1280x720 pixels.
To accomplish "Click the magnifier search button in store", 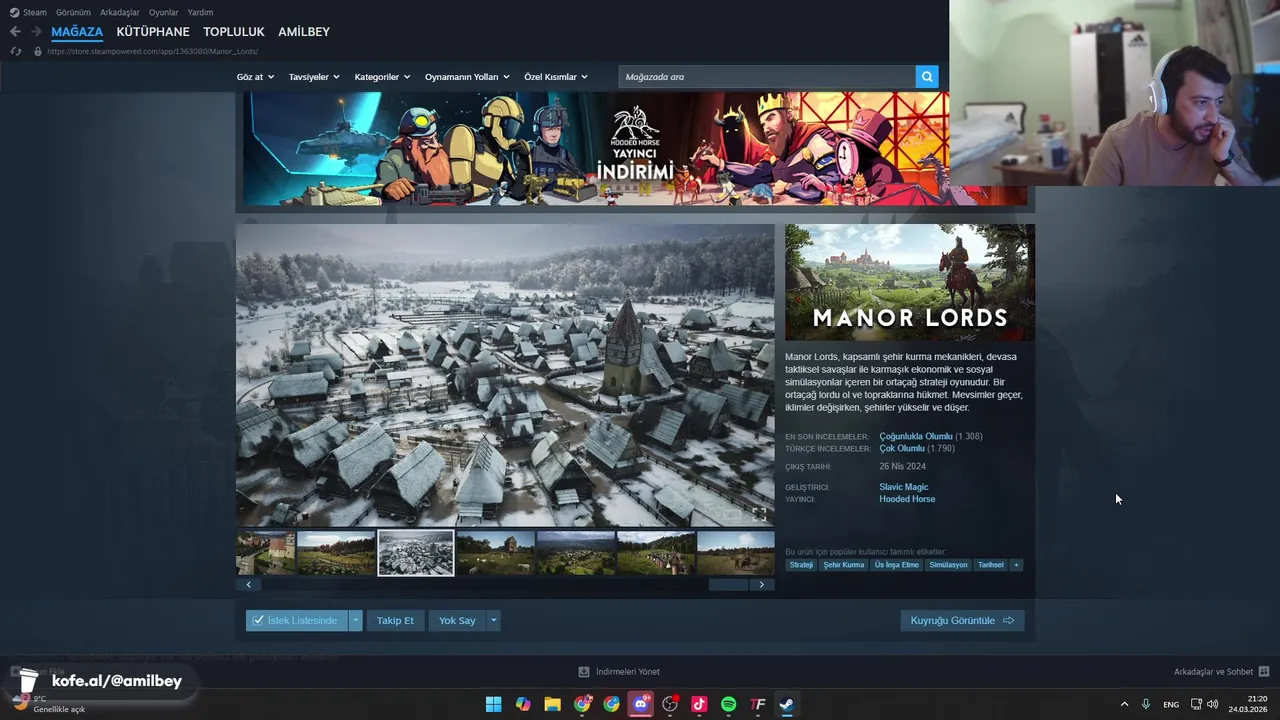I will click(x=927, y=76).
